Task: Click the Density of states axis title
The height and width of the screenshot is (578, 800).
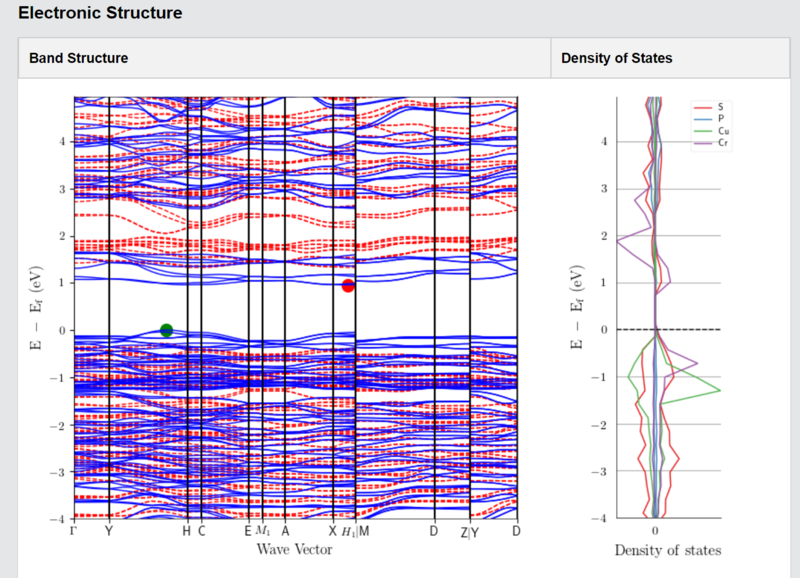Action: [668, 550]
